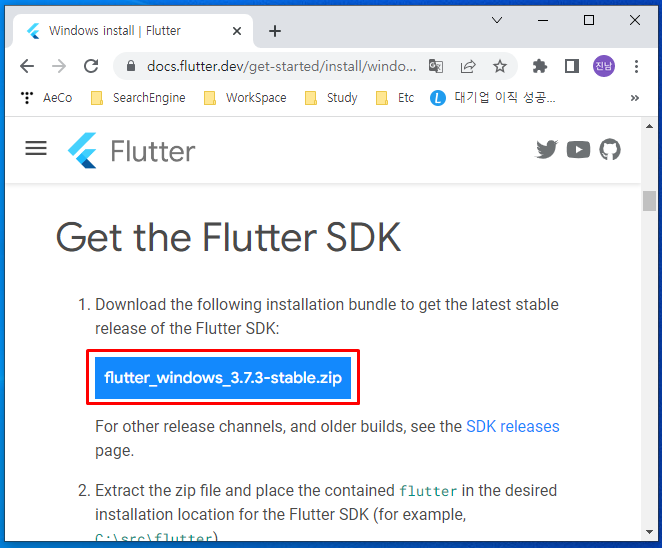
Task: Open the AeCo bookmark
Action: click(x=46, y=98)
